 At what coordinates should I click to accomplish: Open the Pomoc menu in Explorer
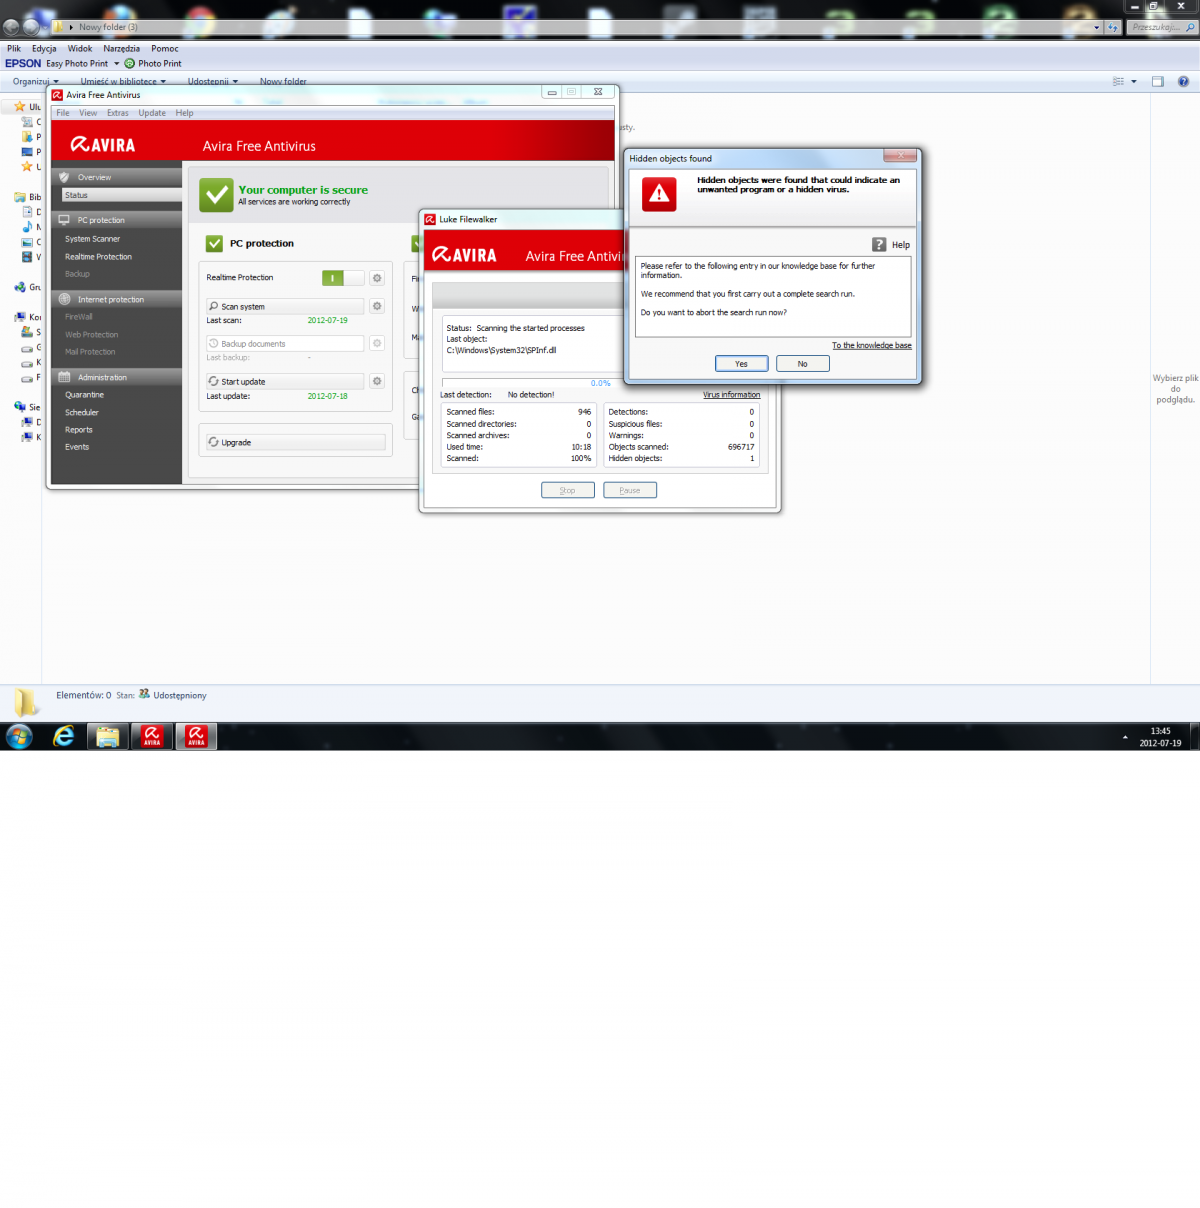(165, 48)
